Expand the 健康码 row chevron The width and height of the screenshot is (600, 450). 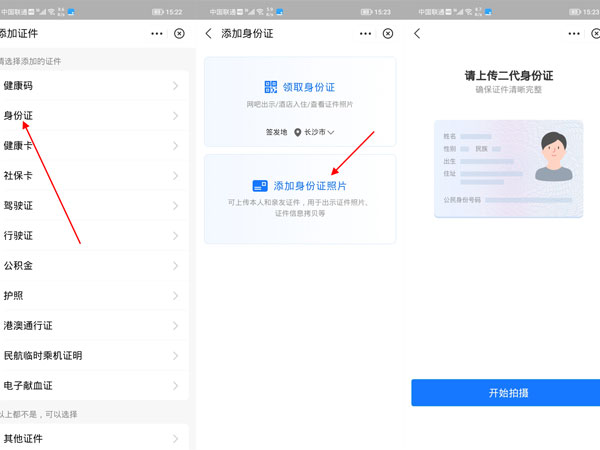175,86
